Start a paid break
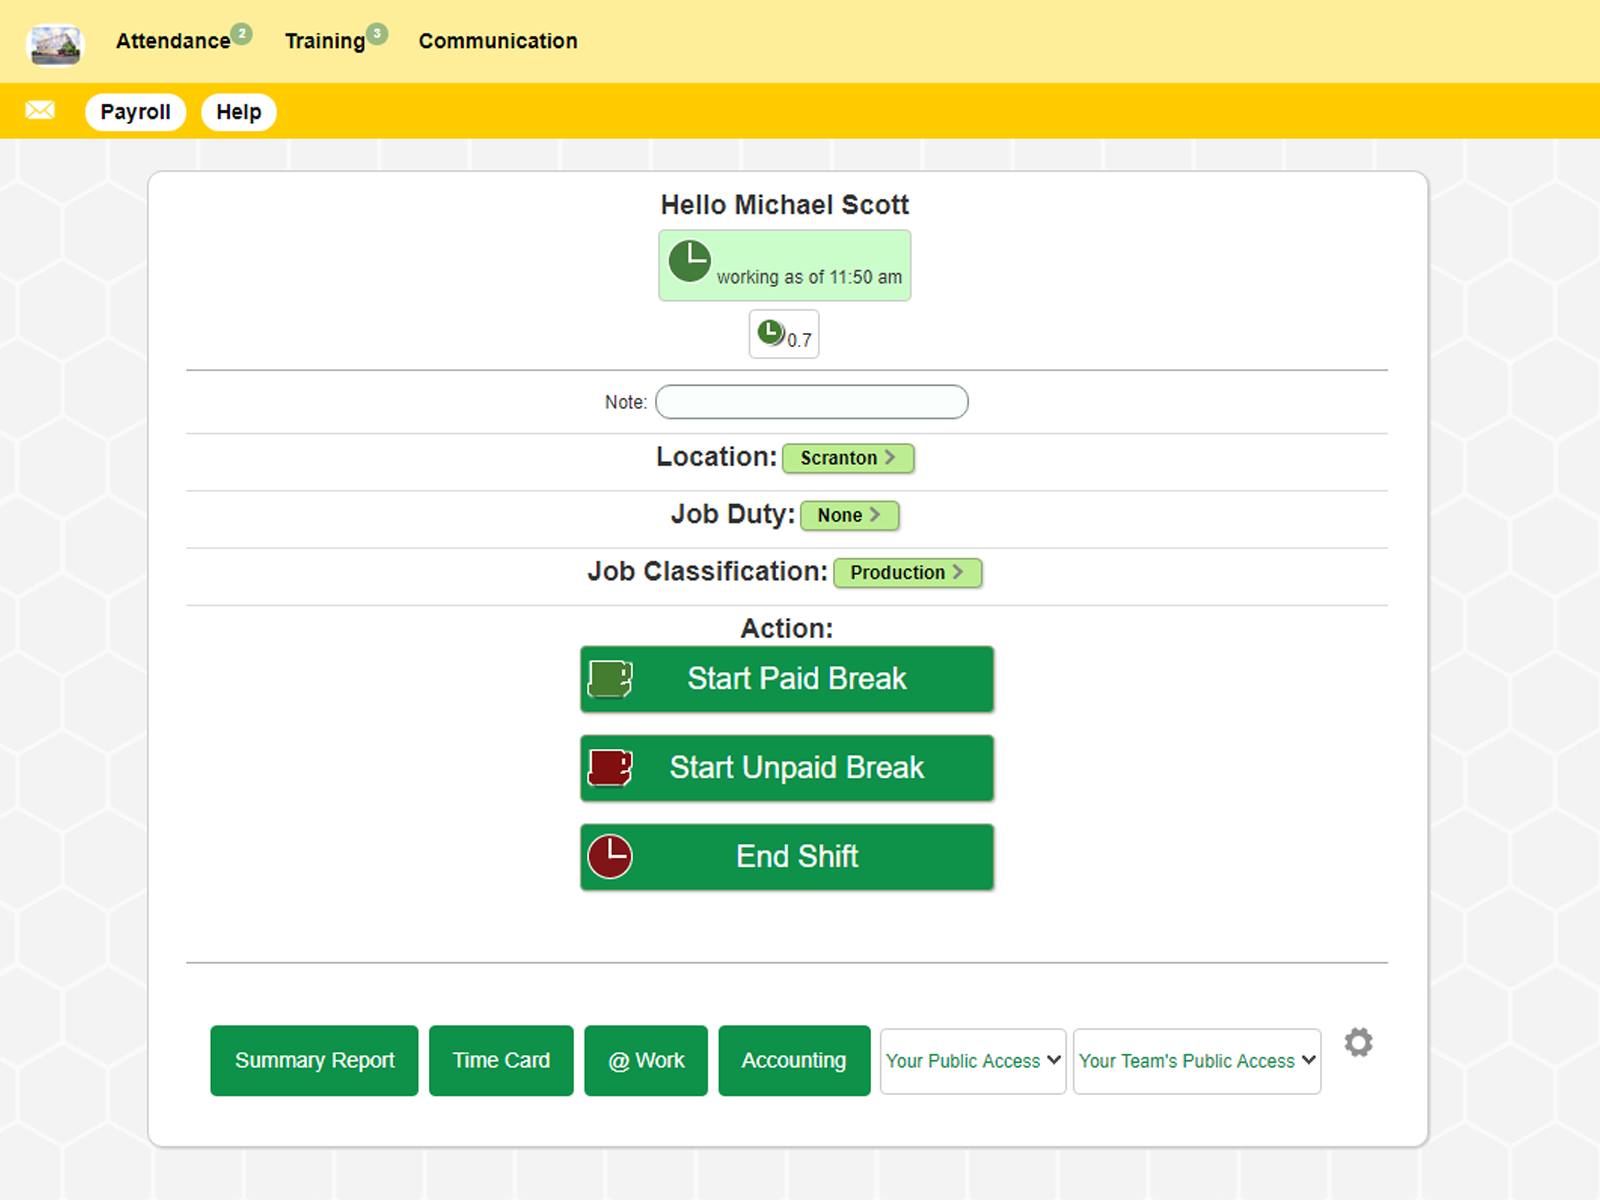This screenshot has width=1600, height=1200. (x=787, y=679)
